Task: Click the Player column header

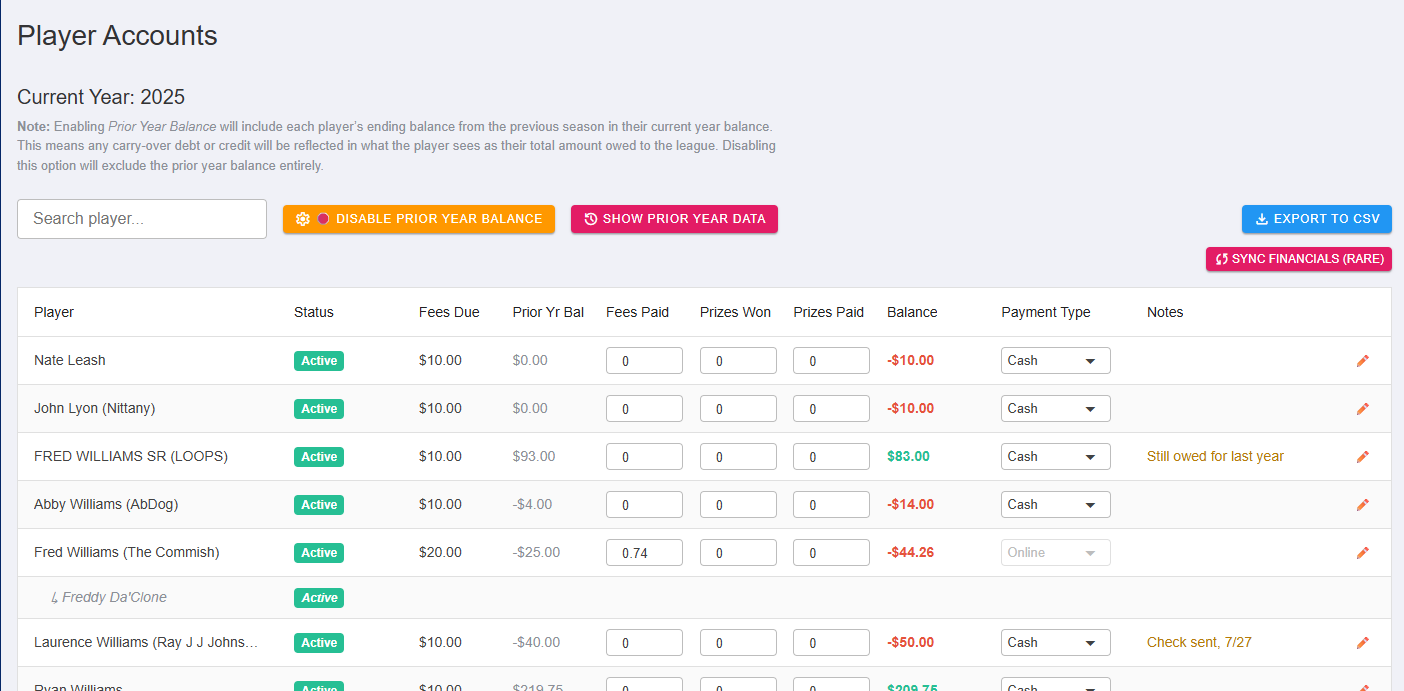Action: tap(53, 312)
